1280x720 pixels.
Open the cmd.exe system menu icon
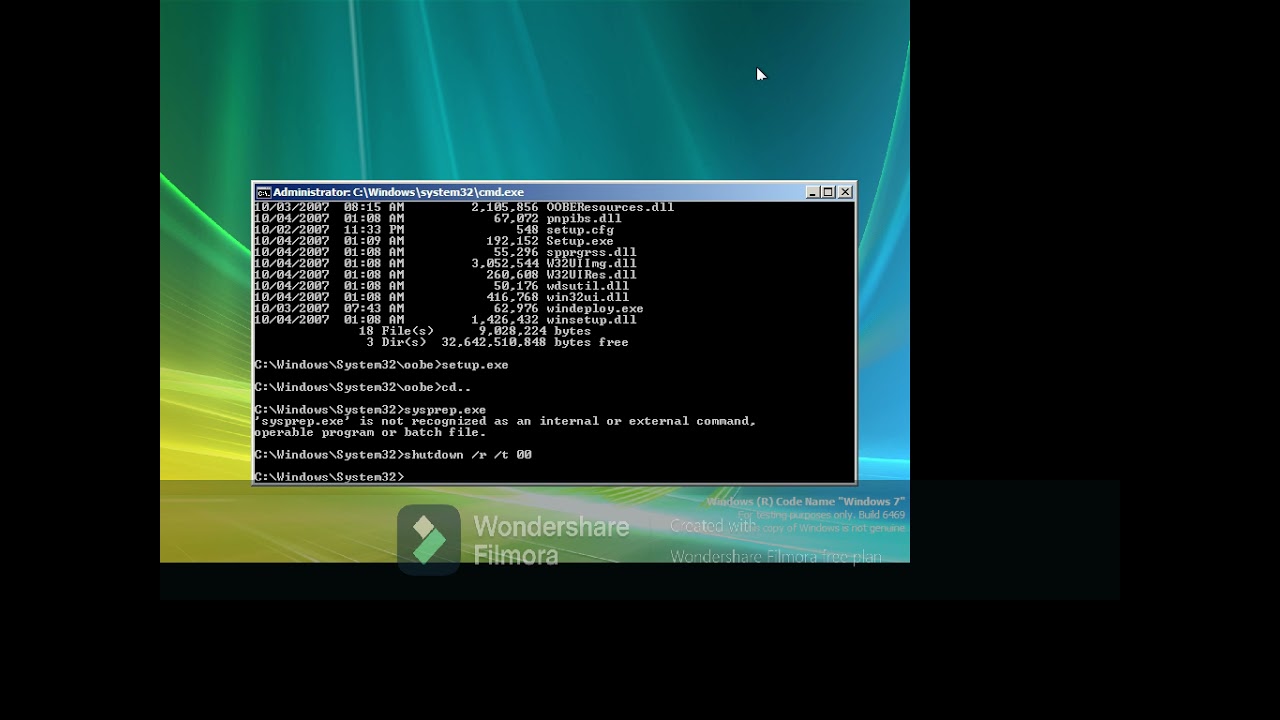click(263, 192)
